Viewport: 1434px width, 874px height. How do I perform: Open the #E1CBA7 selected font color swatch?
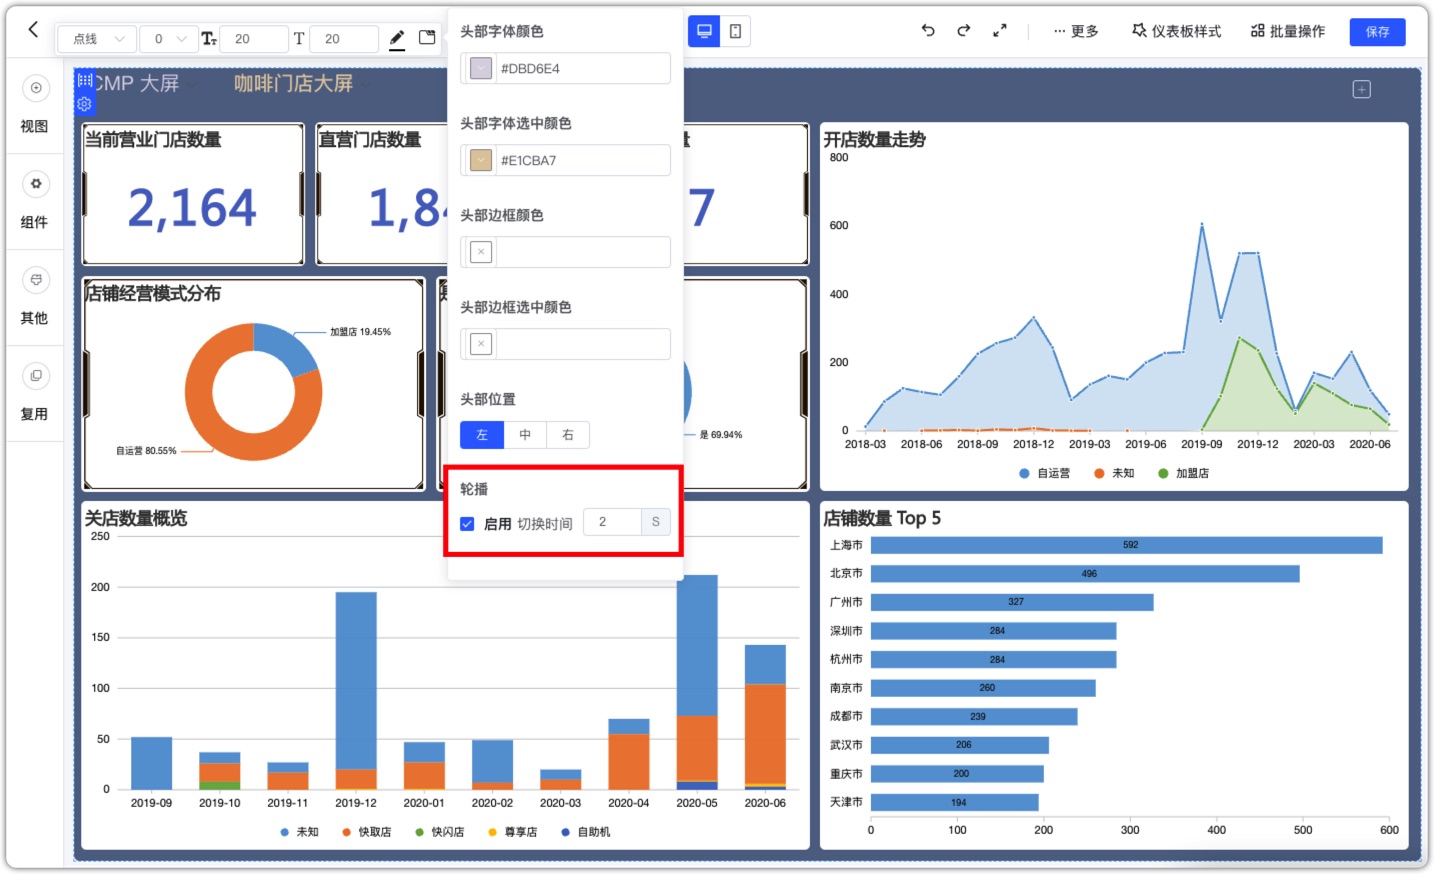point(481,160)
